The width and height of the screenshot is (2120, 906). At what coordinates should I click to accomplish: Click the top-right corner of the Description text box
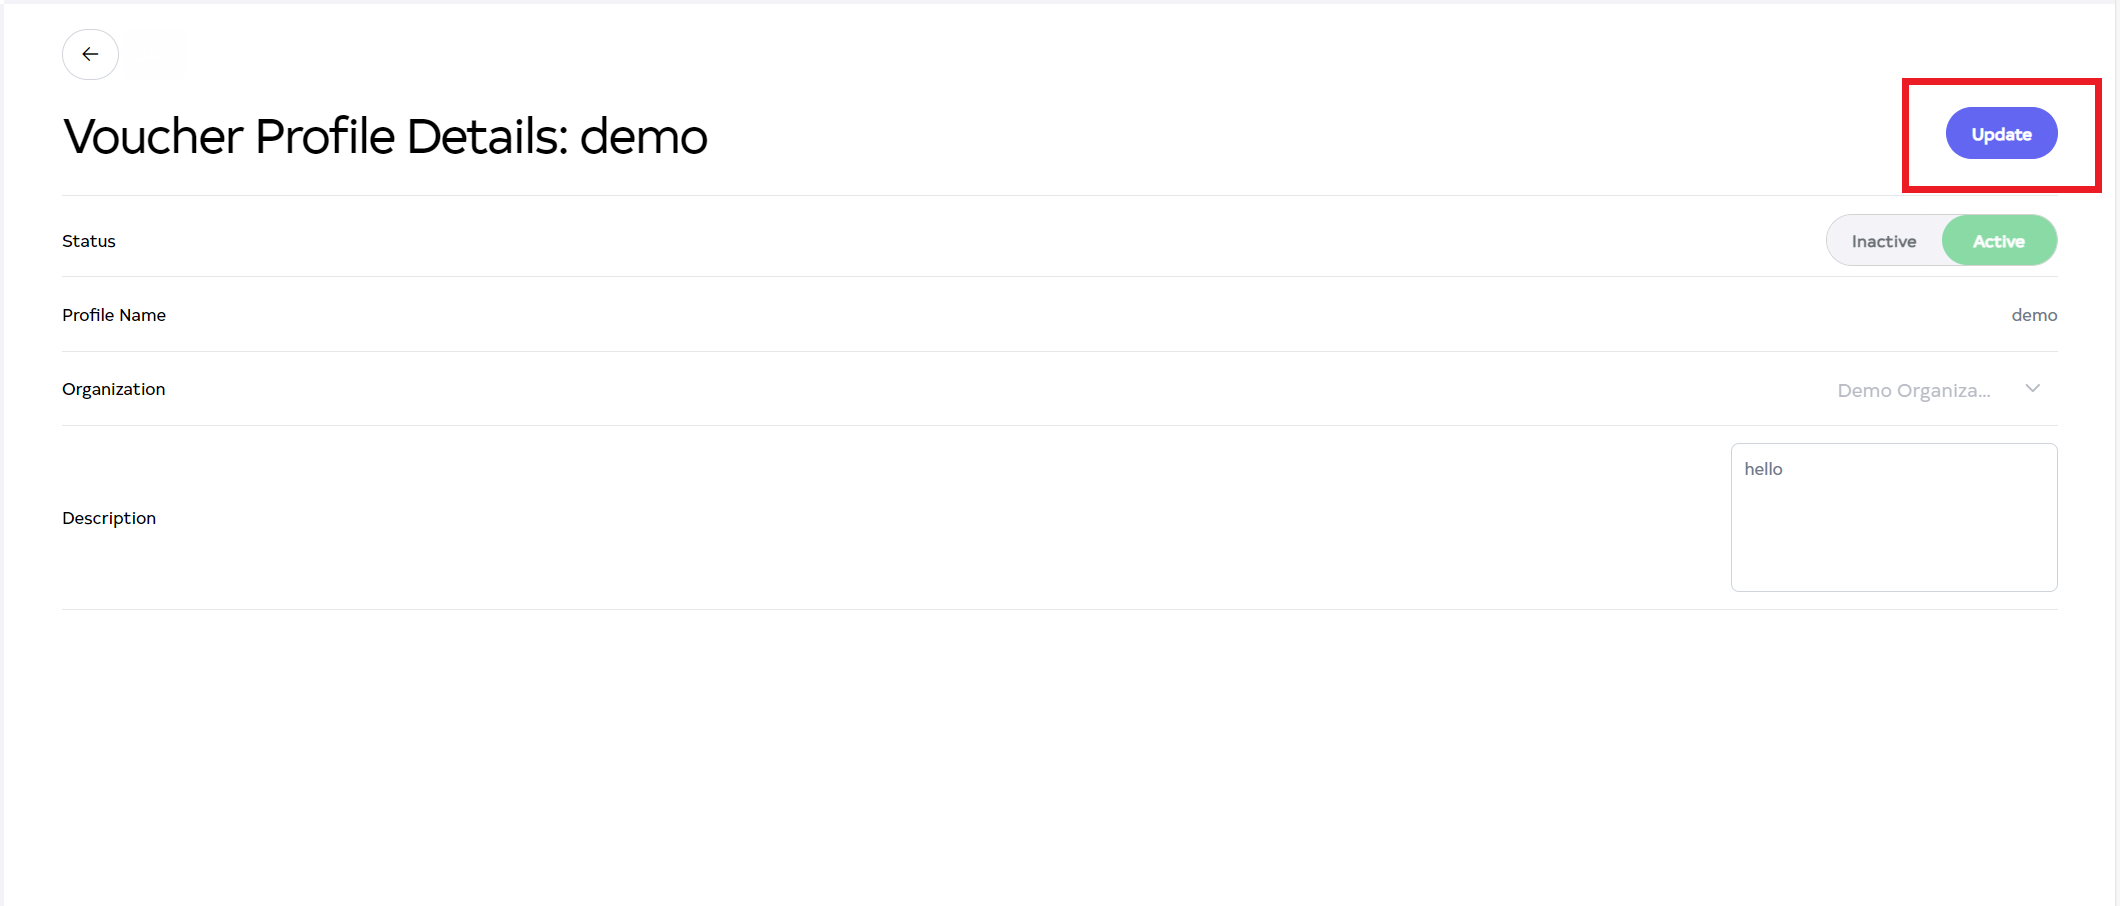[2050, 451]
